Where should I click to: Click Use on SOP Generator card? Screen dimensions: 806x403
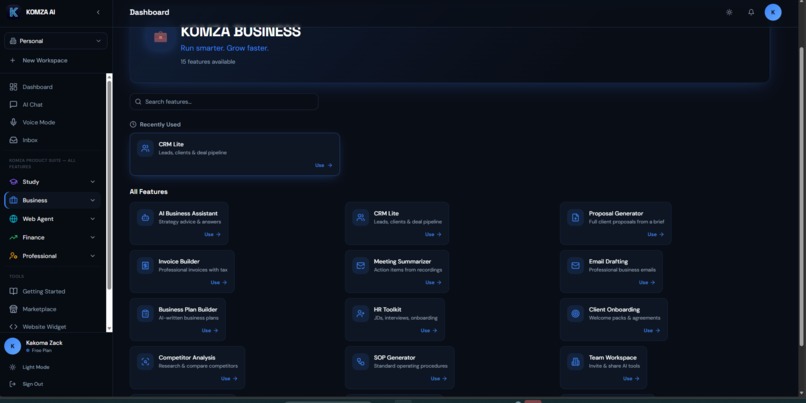pos(439,379)
